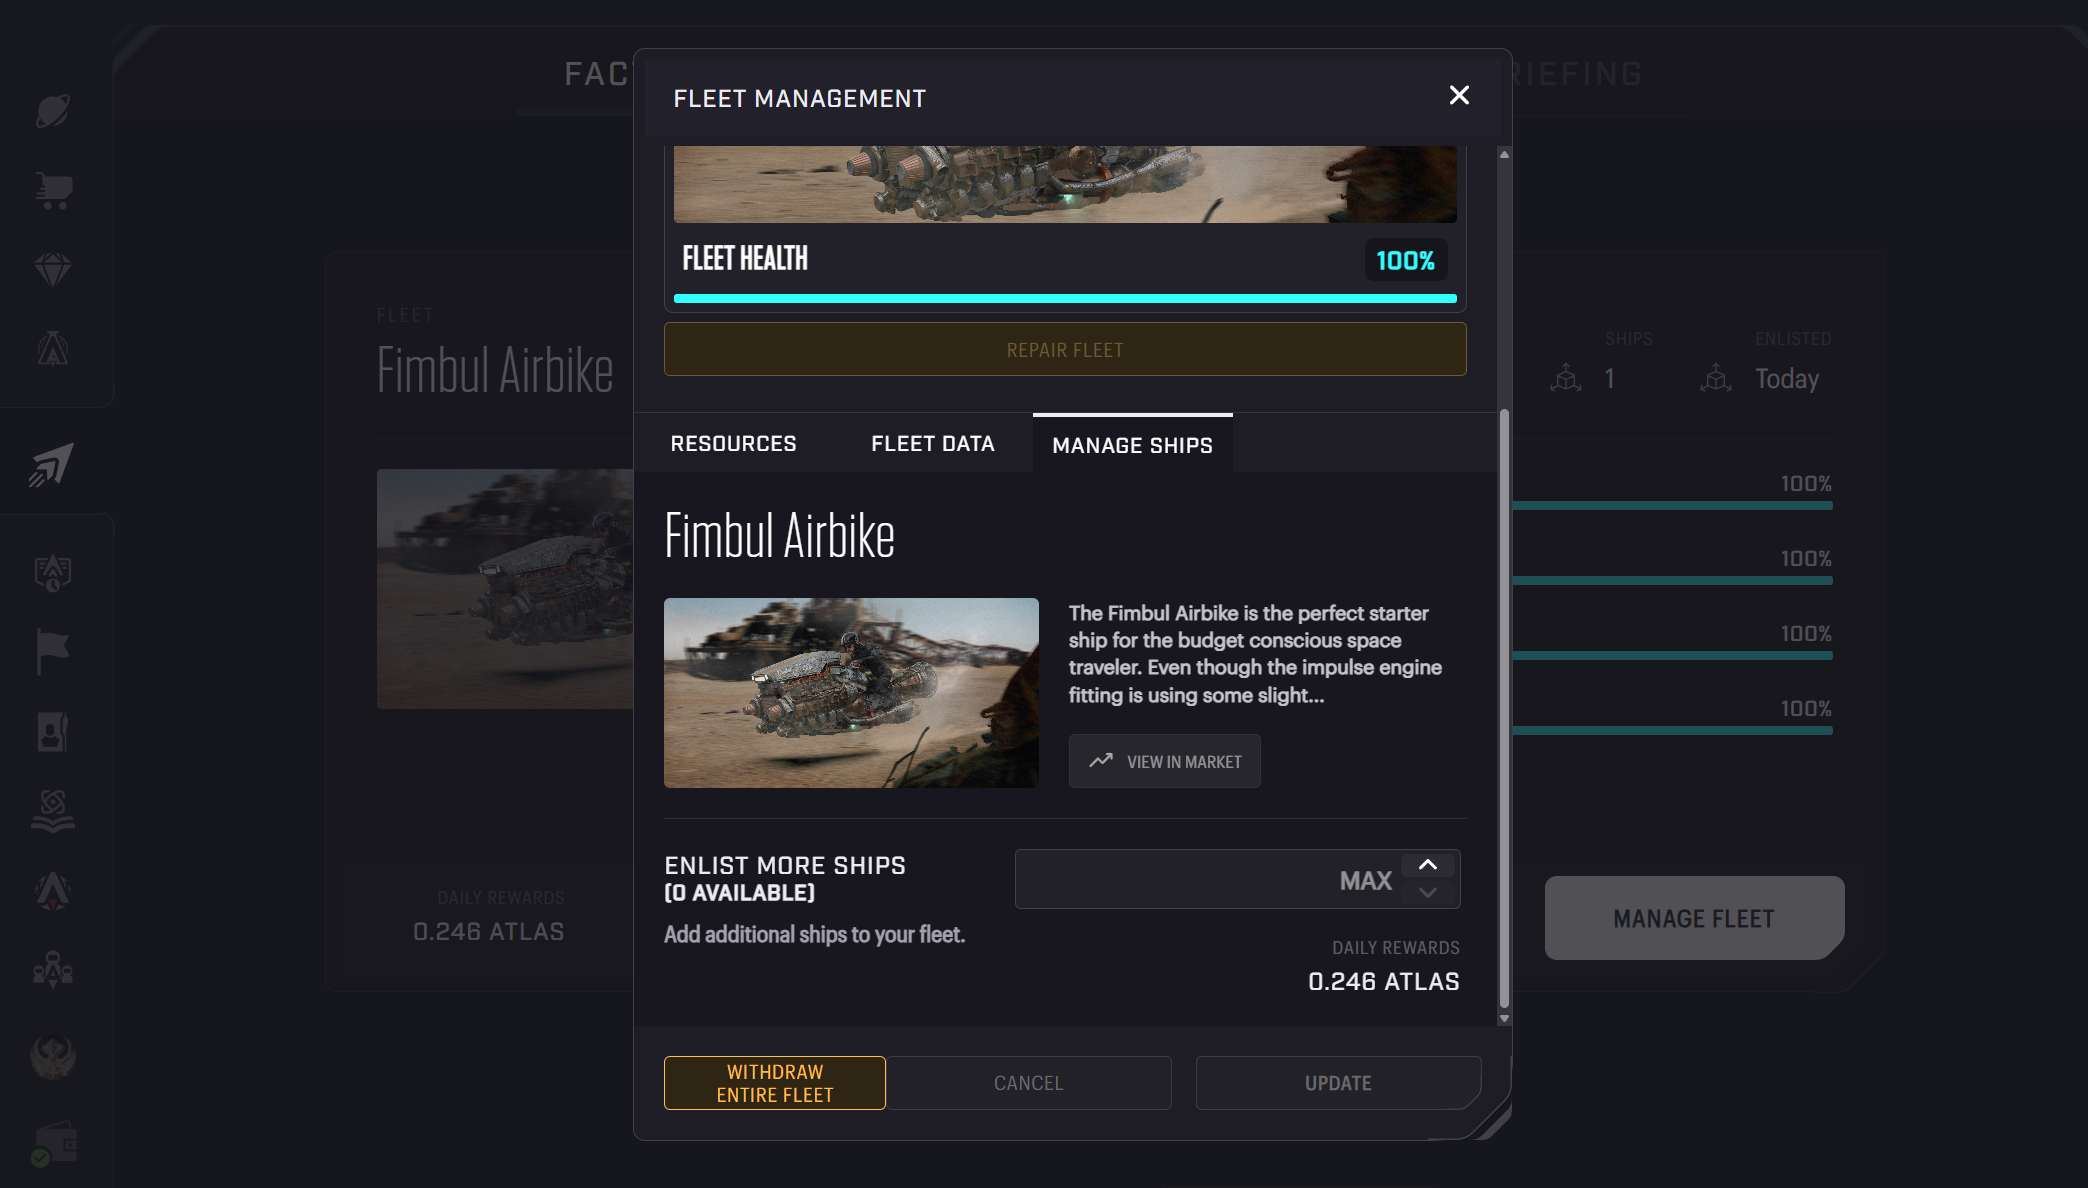Viewport: 2088px width, 1188px height.
Task: Click the Repair Fleet button
Action: [x=1065, y=349]
